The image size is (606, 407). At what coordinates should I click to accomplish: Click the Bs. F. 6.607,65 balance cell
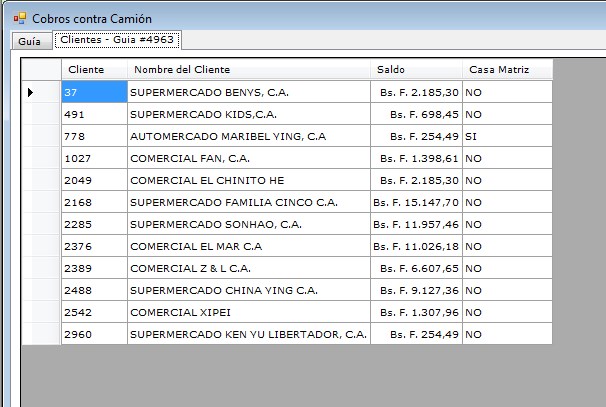coord(416,268)
